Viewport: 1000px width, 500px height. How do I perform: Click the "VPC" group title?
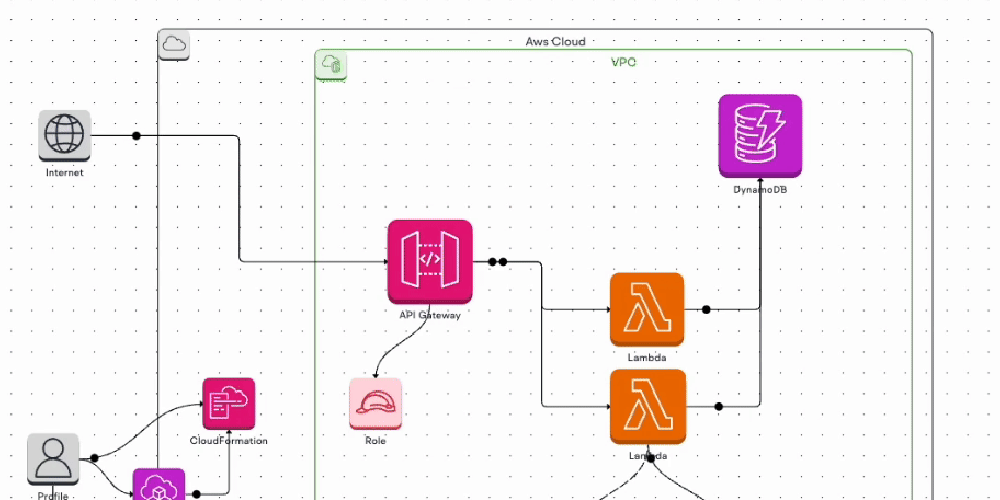pyautogui.click(x=624, y=62)
